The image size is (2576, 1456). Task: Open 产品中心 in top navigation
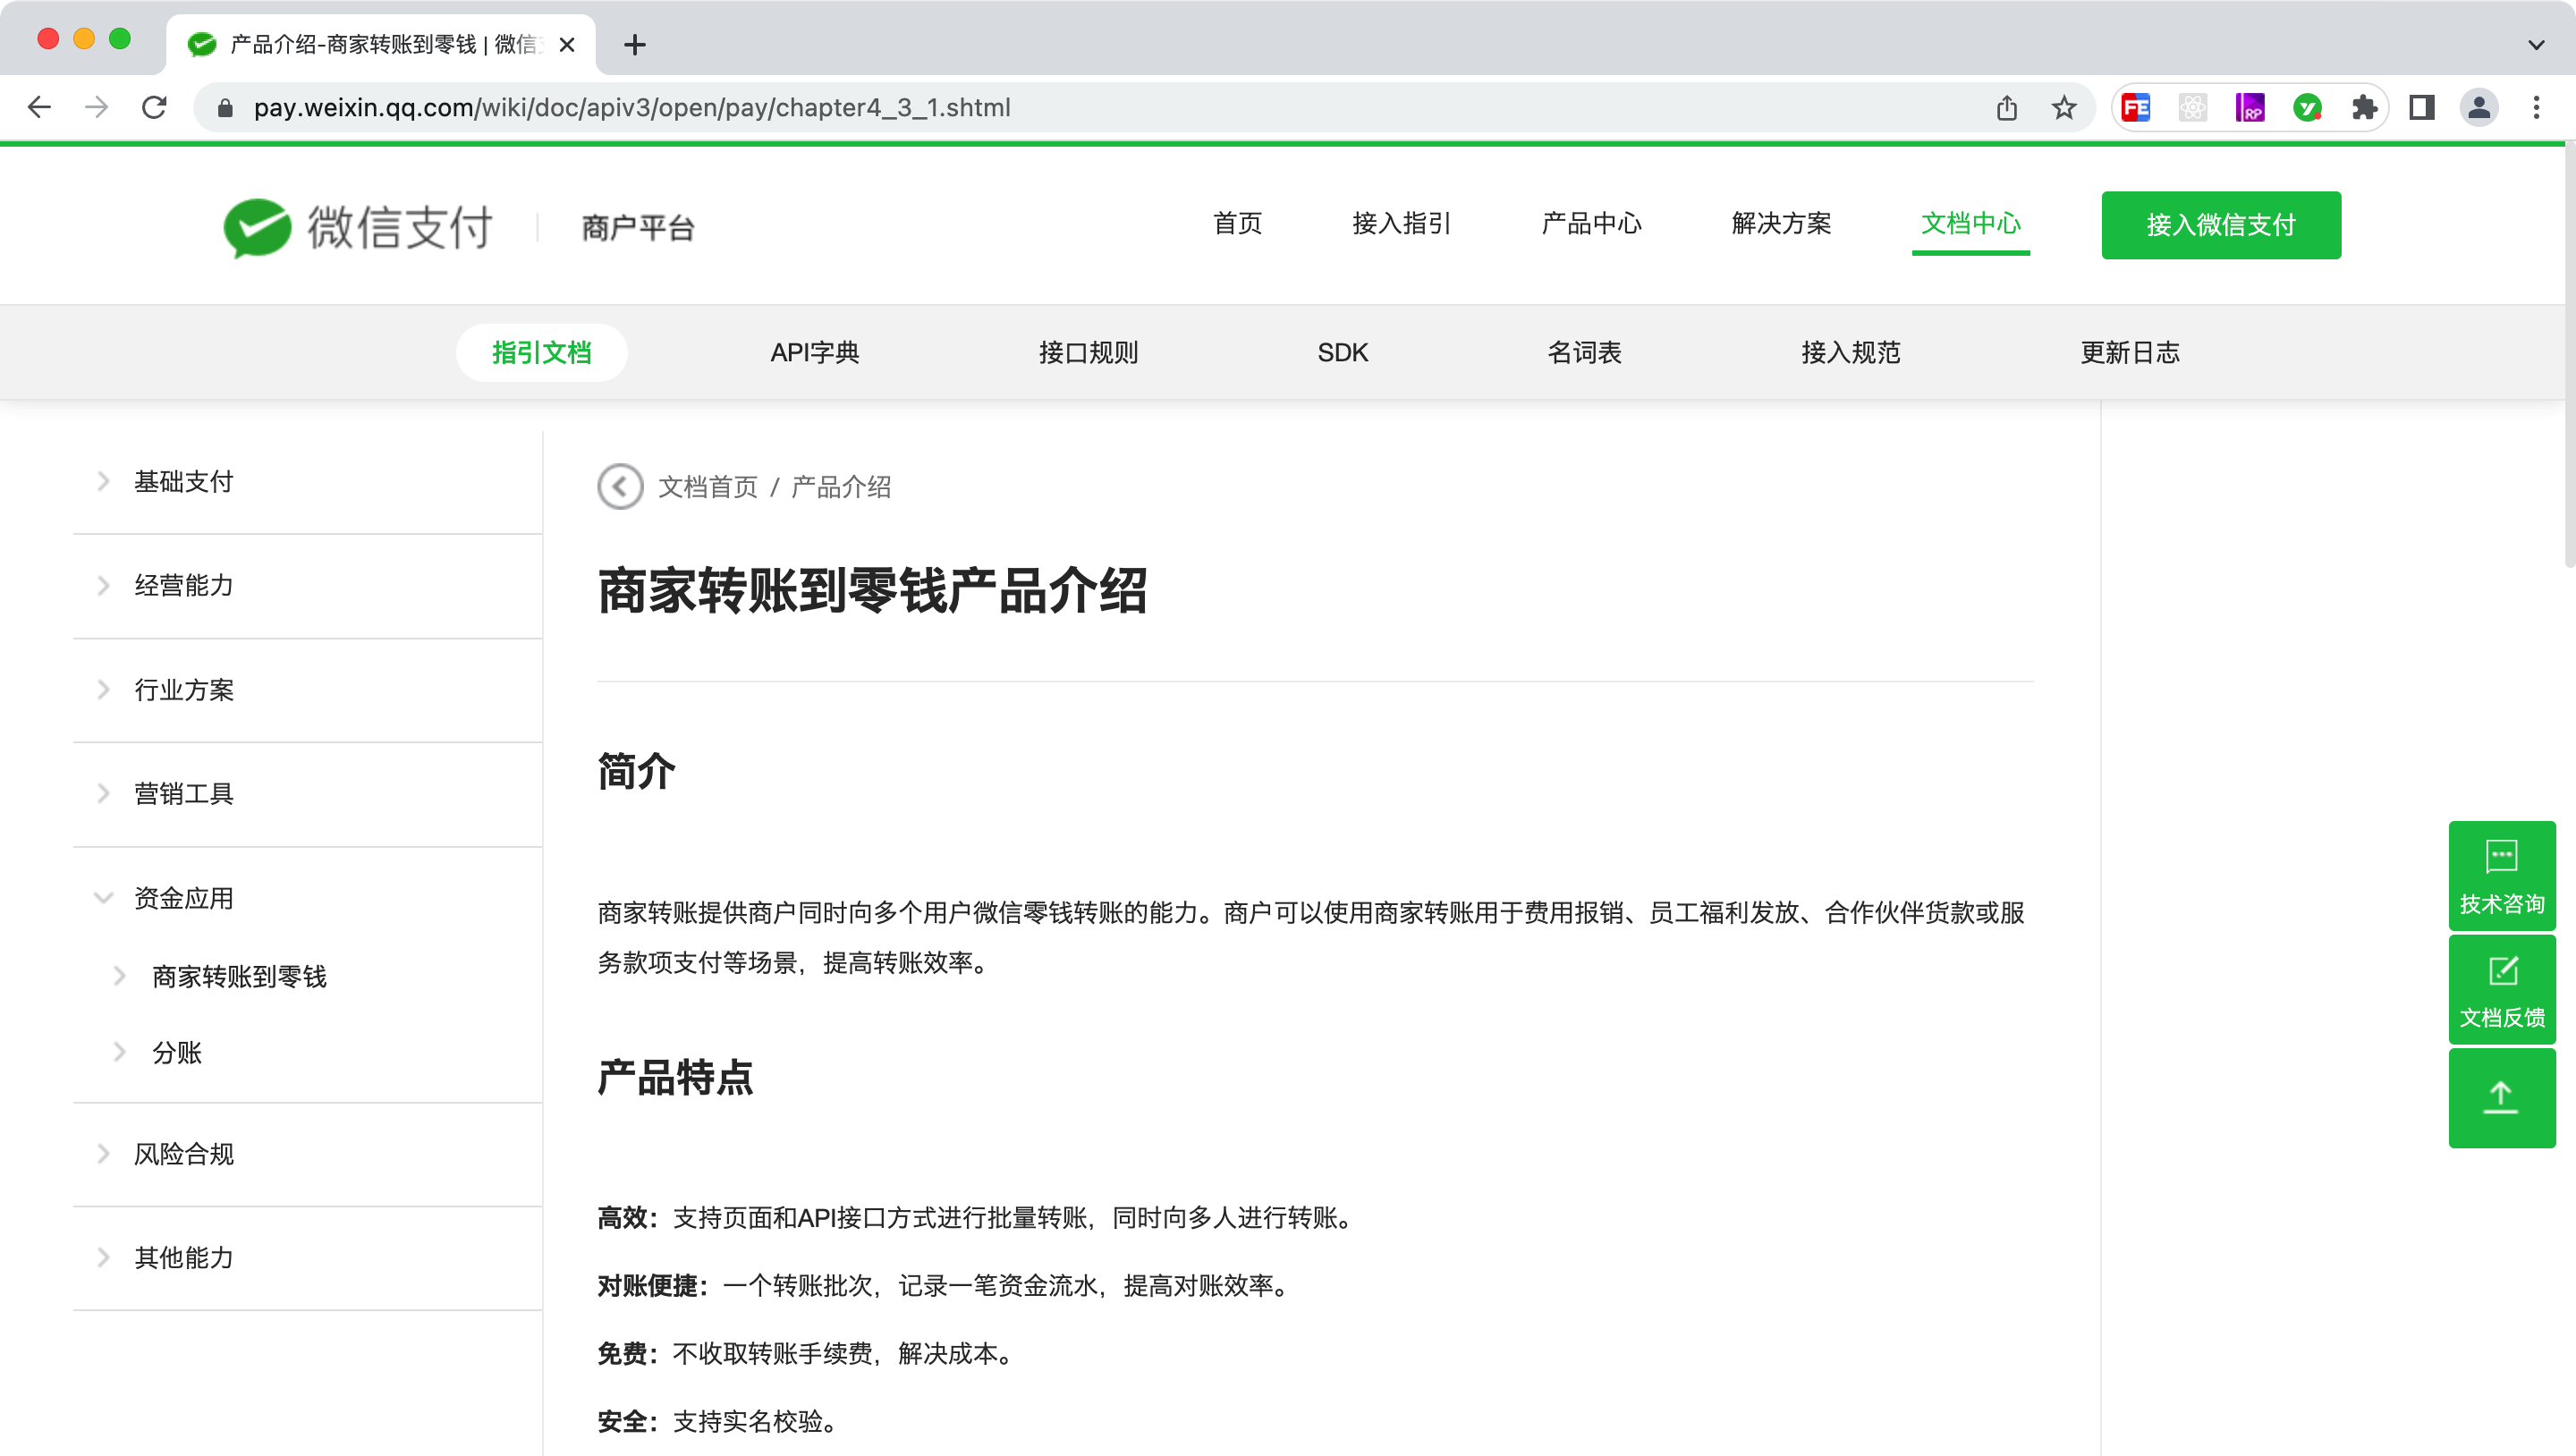[1591, 223]
